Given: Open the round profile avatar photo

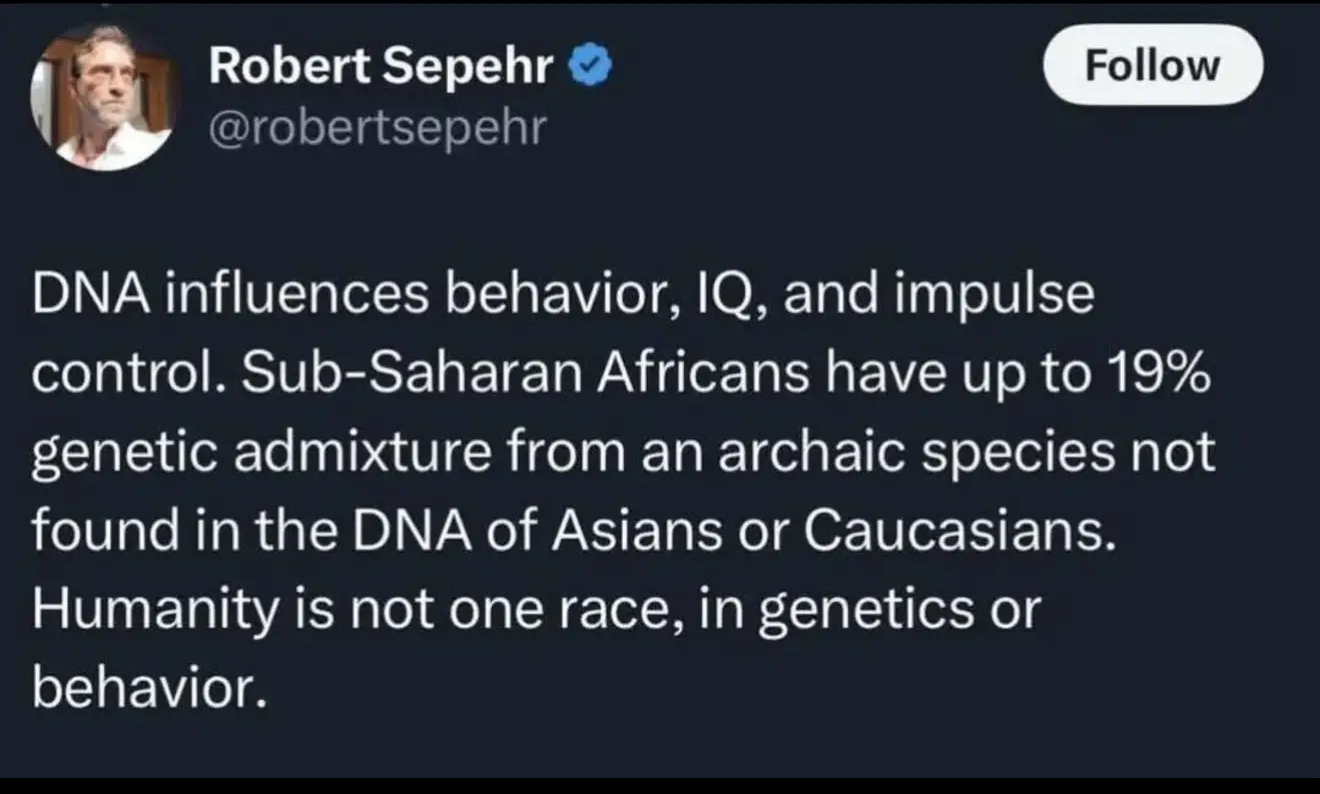Looking at the screenshot, I should tap(103, 95).
